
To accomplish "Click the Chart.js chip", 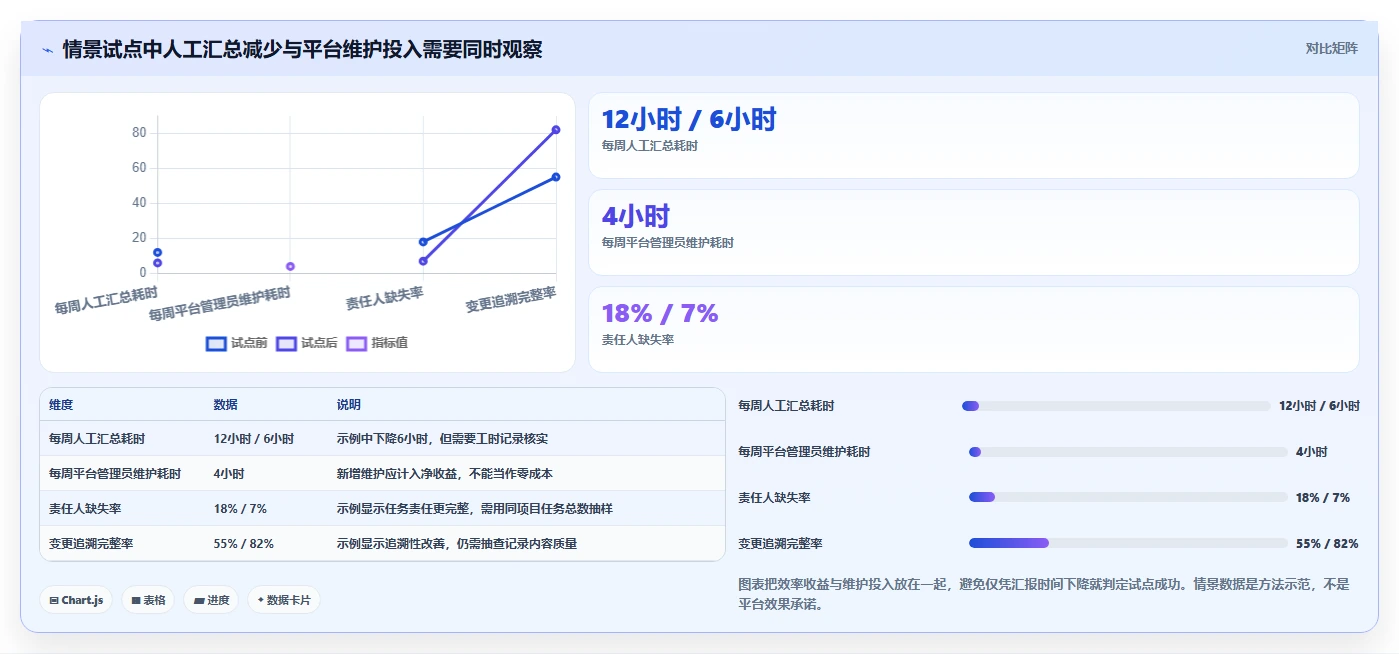I will click(76, 600).
